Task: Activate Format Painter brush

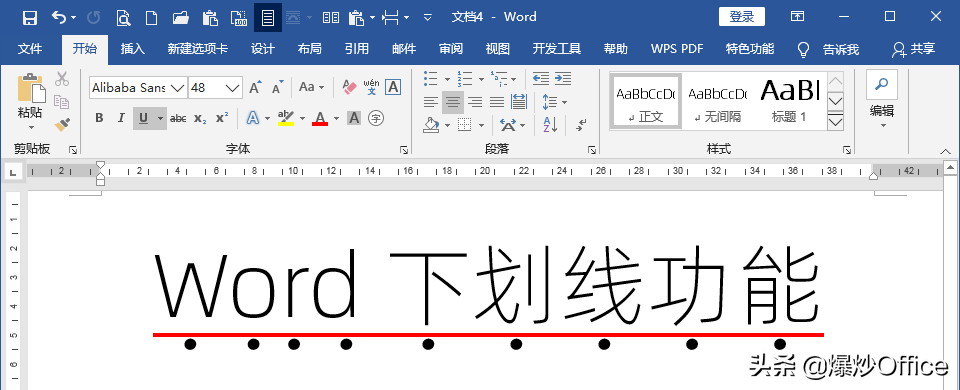Action: pyautogui.click(x=62, y=124)
